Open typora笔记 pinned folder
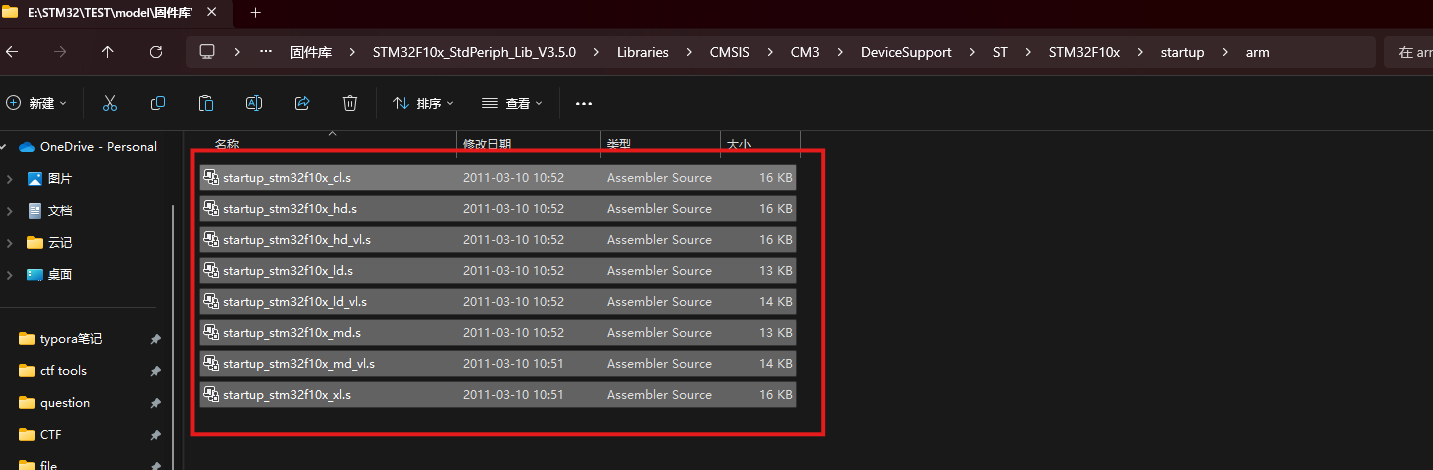The height and width of the screenshot is (470, 1433). tap(70, 339)
